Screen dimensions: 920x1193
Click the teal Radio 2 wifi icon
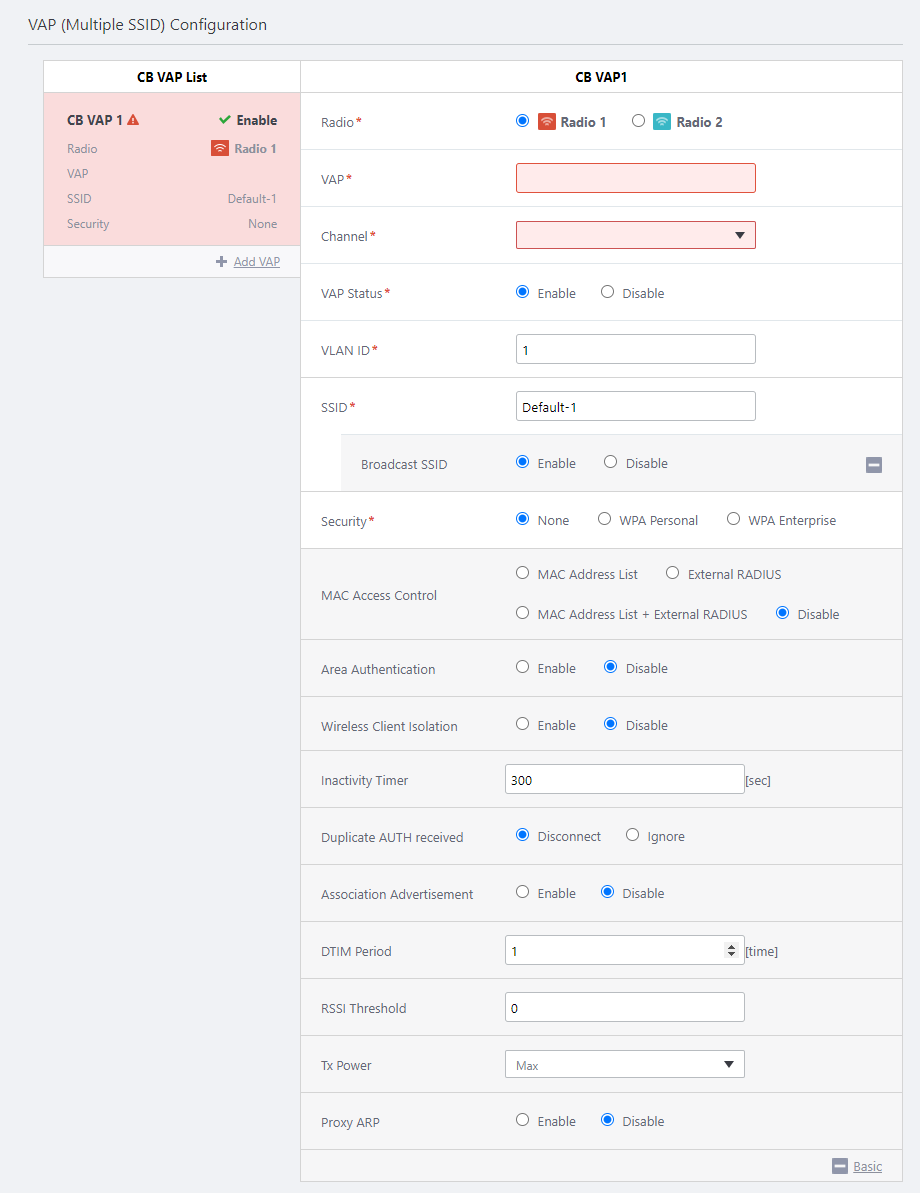click(x=662, y=122)
